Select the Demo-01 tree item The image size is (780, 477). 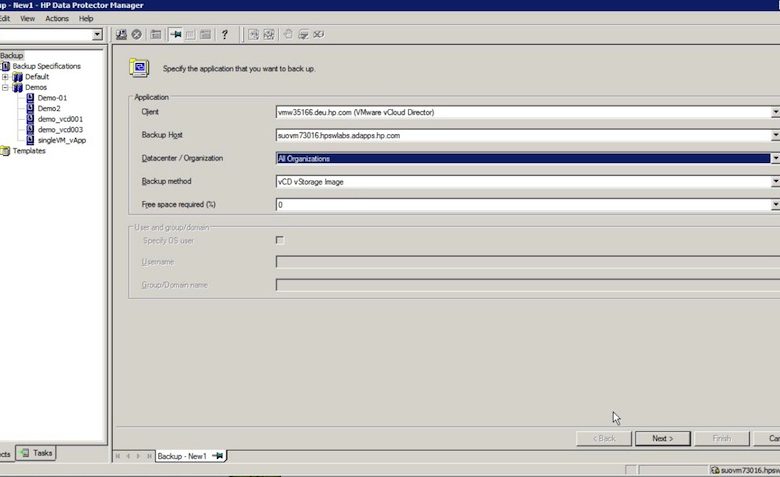[x=52, y=98]
